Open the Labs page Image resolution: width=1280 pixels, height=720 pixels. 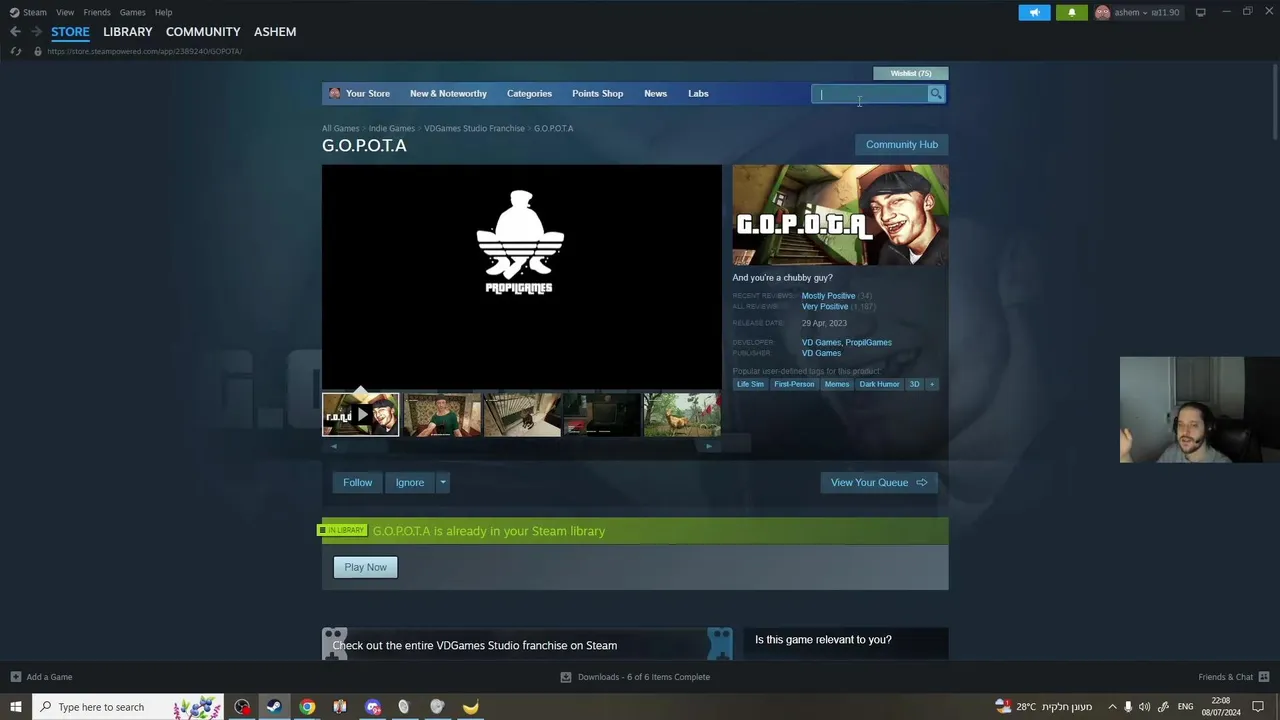tap(698, 94)
